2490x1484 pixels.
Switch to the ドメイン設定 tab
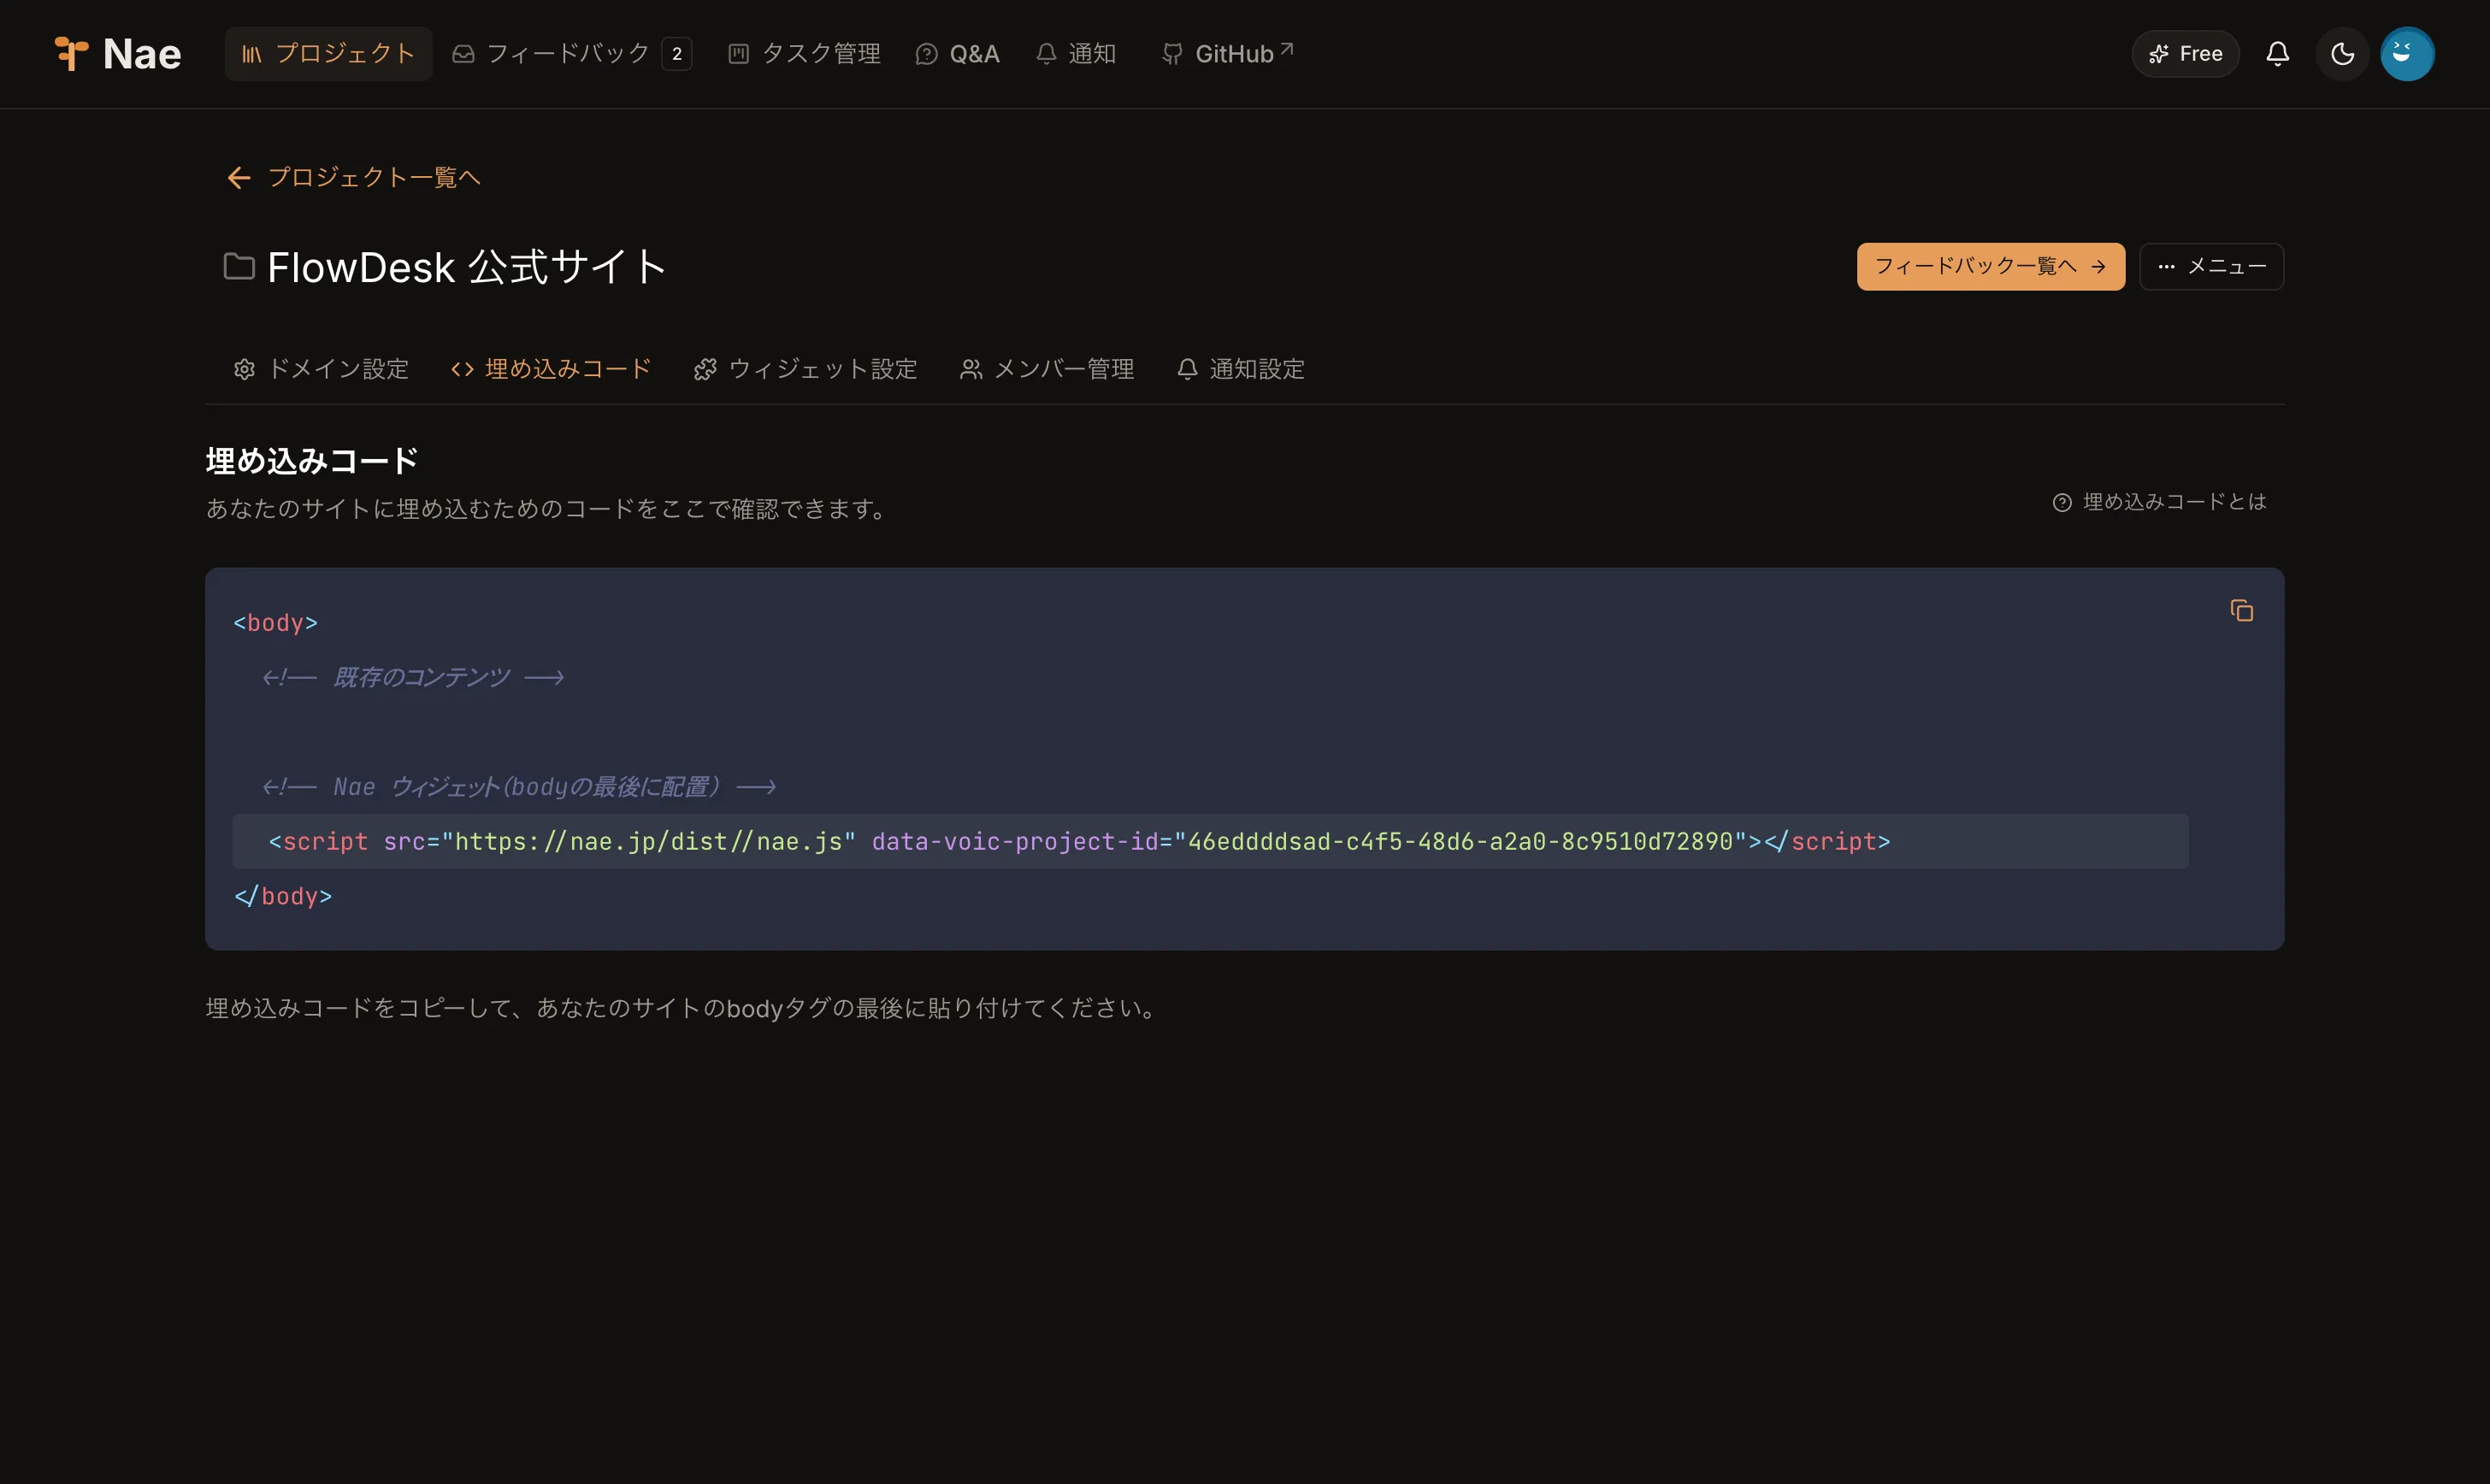321,369
